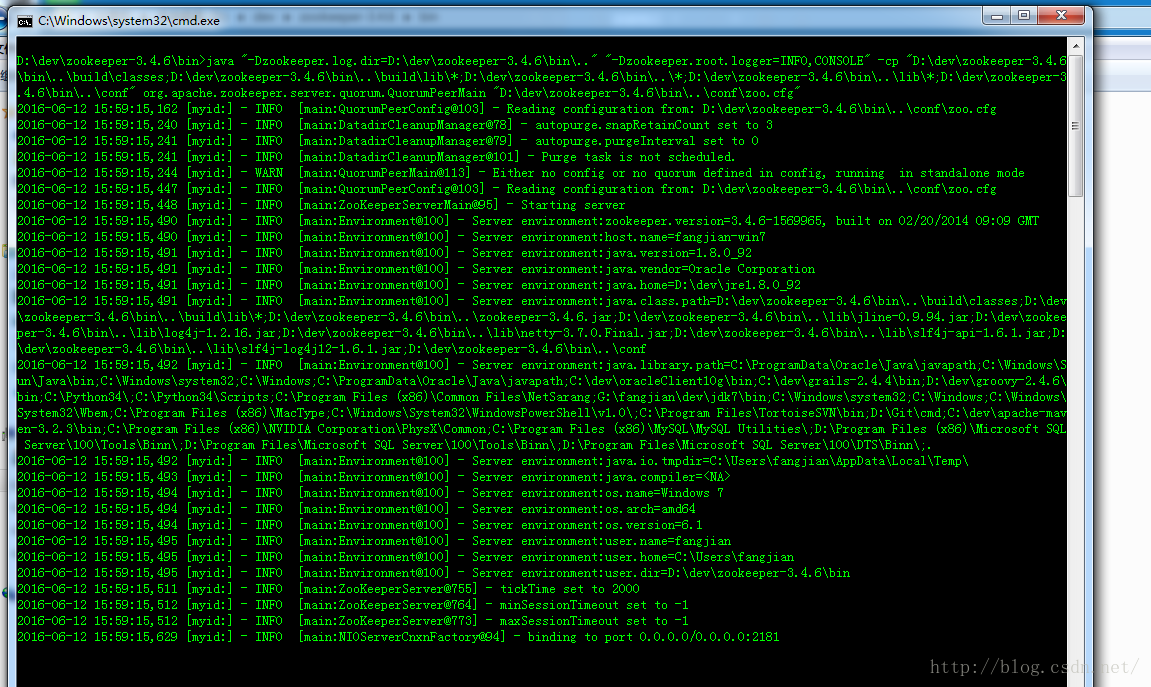Click '[main:ZooKeeperServer@773]' source tag
This screenshot has height=687, width=1151.
[x=388, y=621]
